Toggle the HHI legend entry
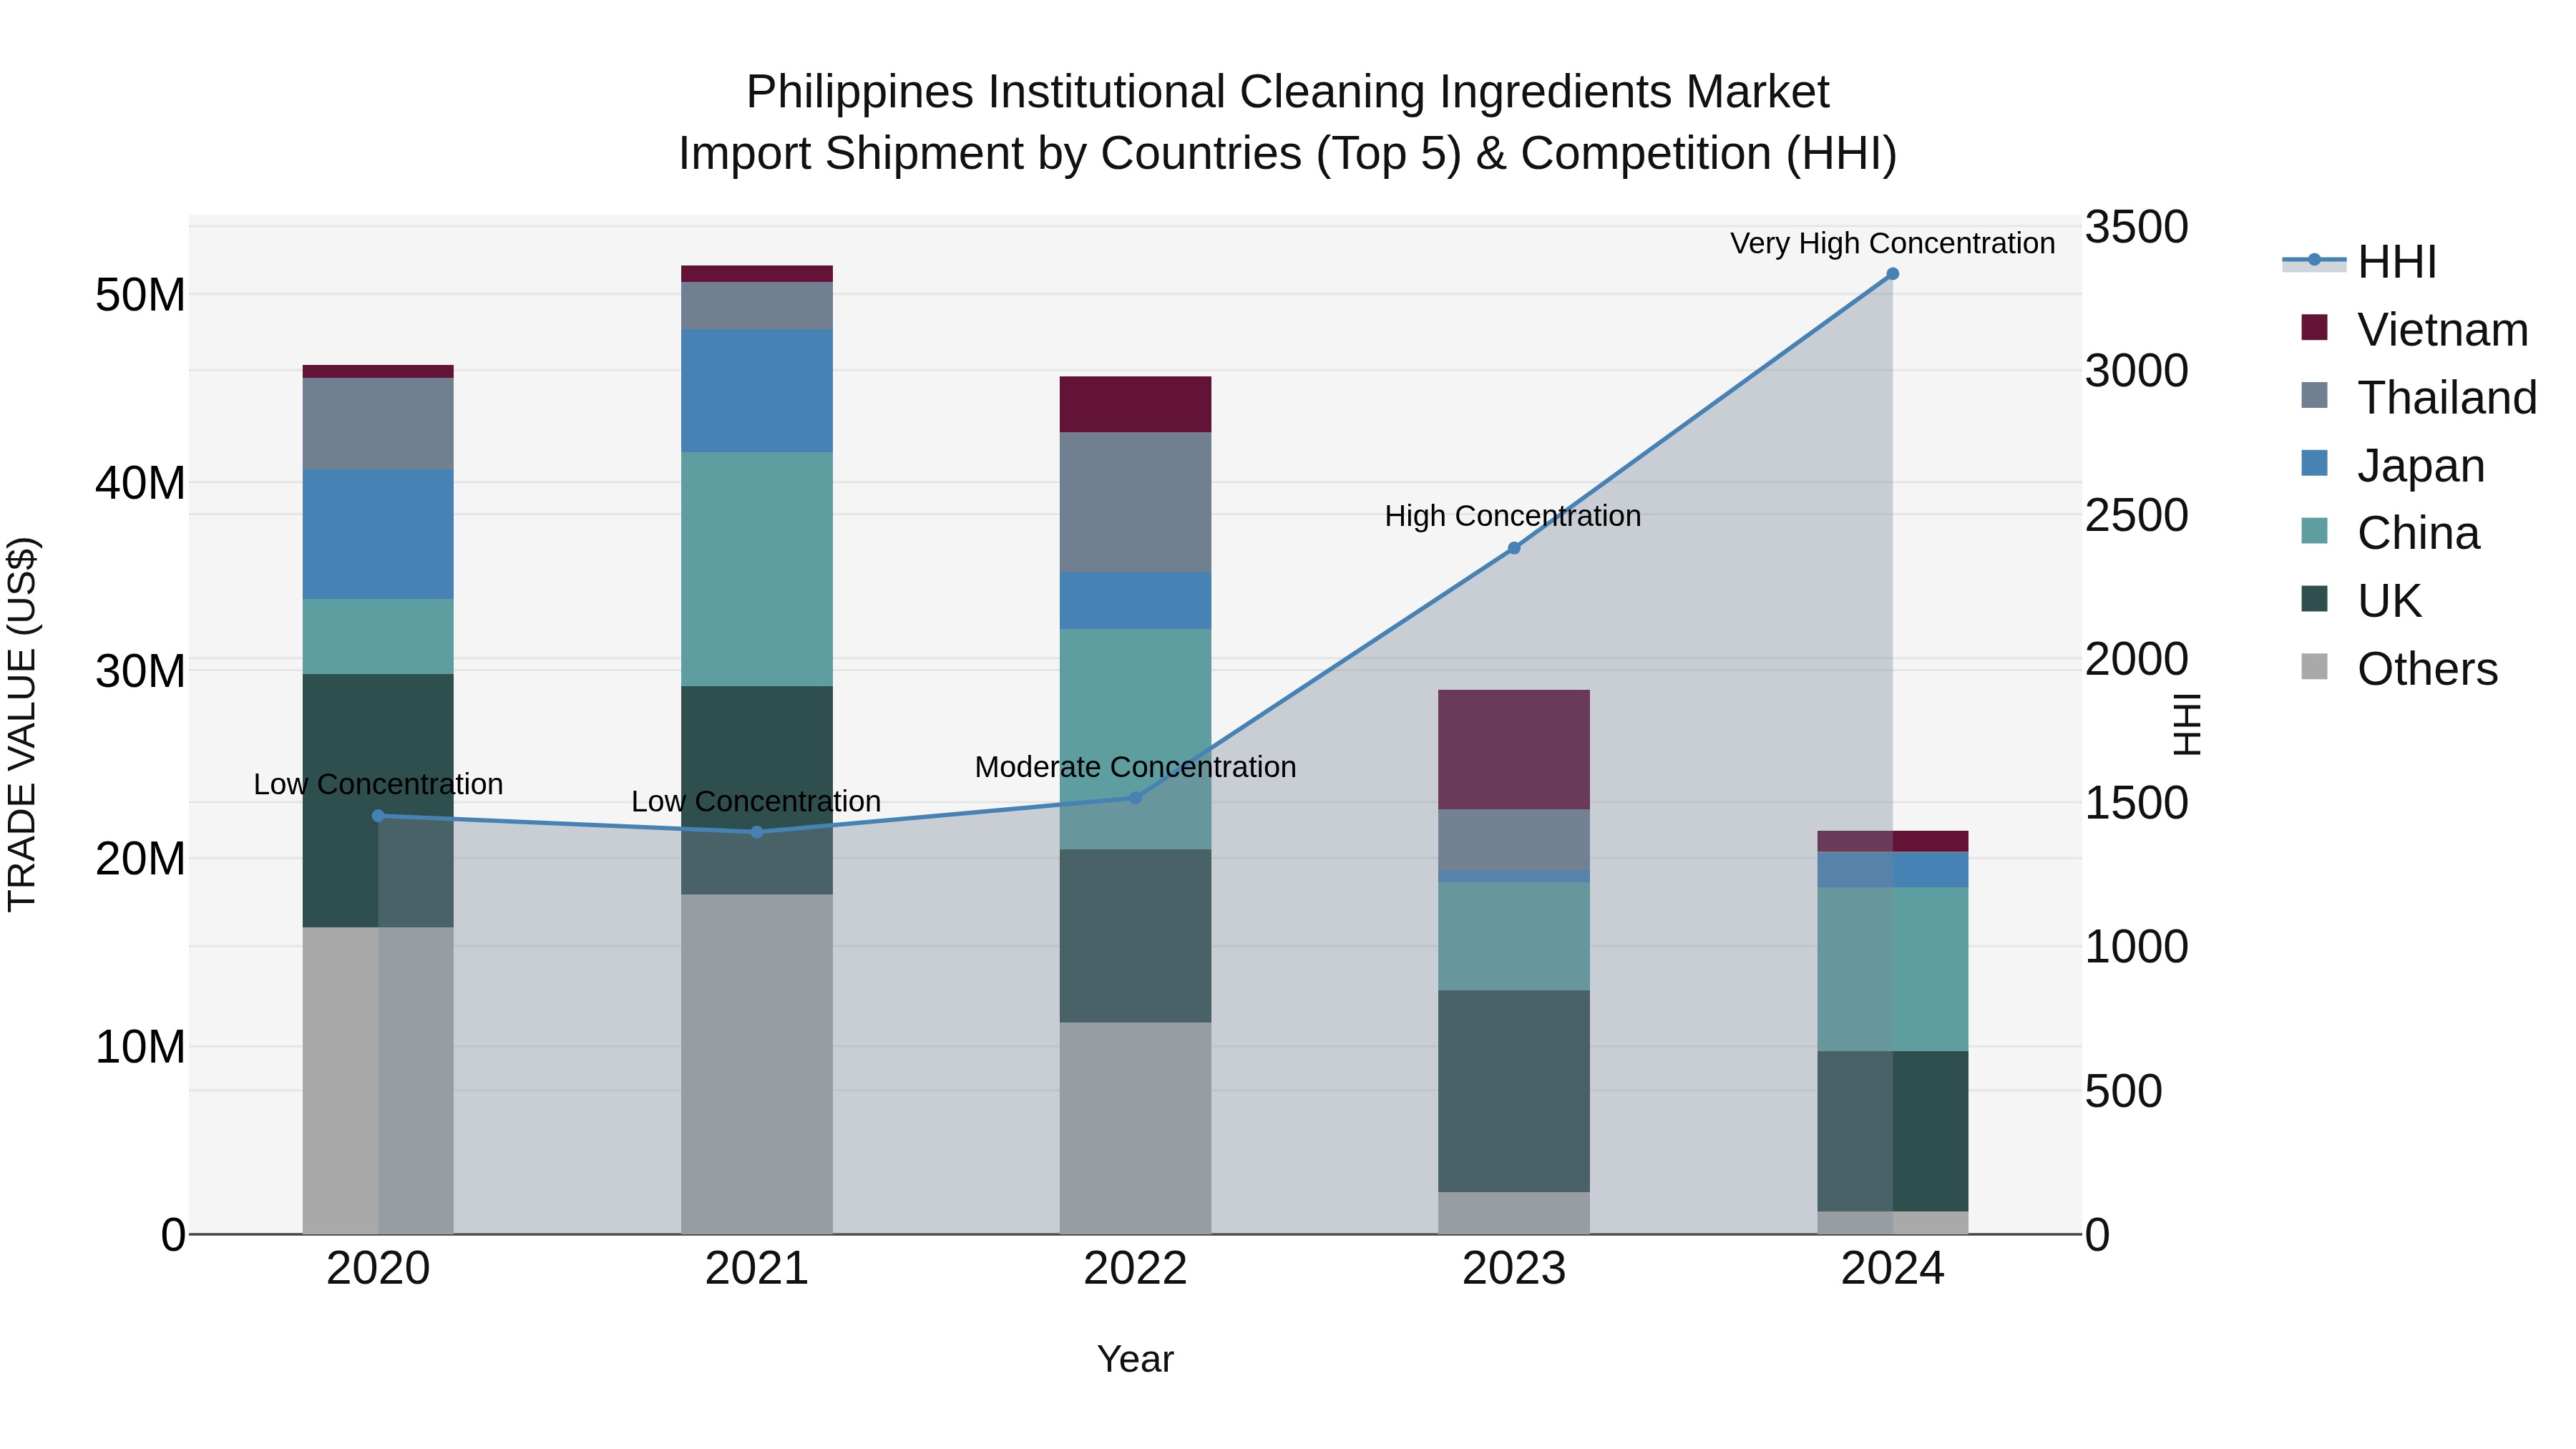This screenshot has height=1449, width=2576. (2359, 262)
